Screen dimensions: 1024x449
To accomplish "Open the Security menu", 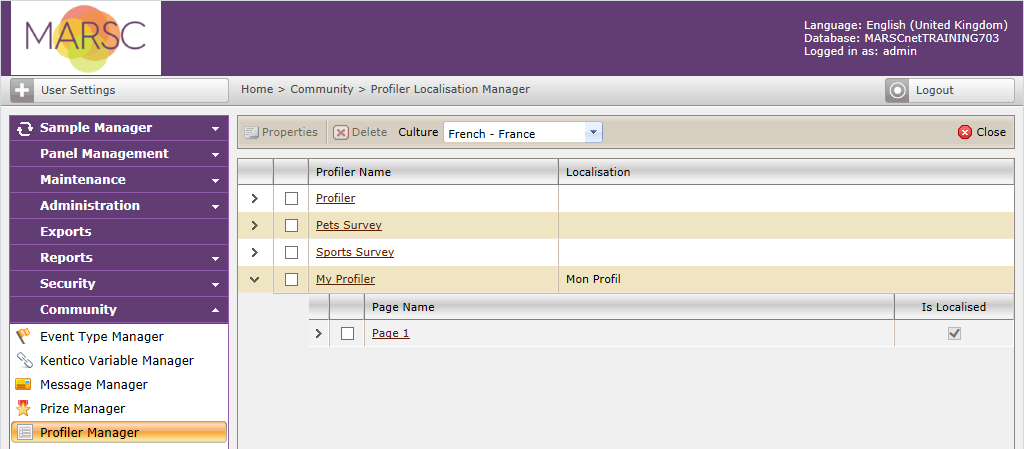I will tap(119, 284).
